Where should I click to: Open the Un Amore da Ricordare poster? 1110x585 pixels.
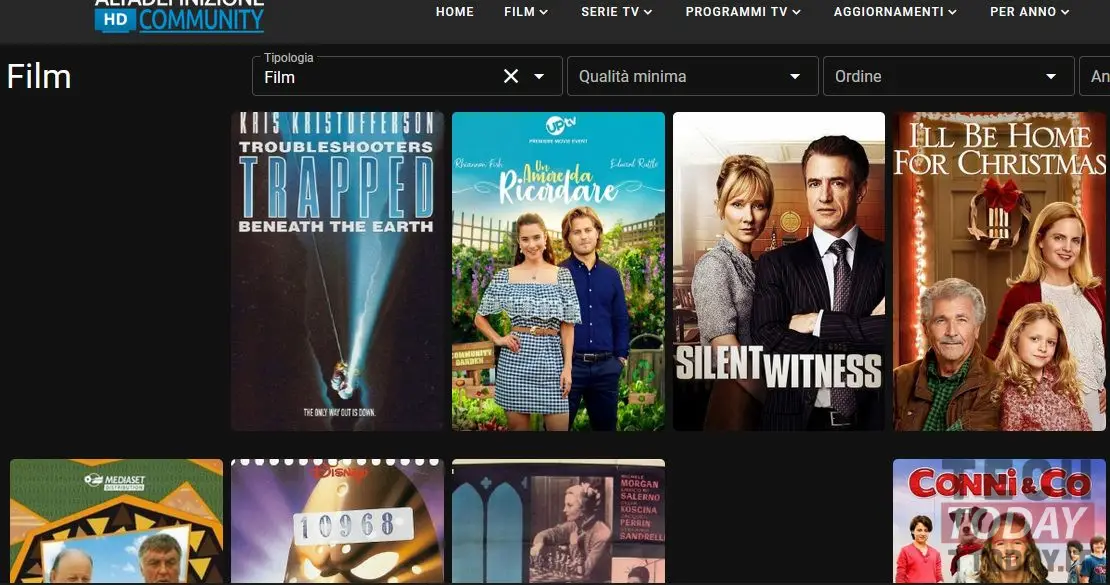click(x=559, y=271)
